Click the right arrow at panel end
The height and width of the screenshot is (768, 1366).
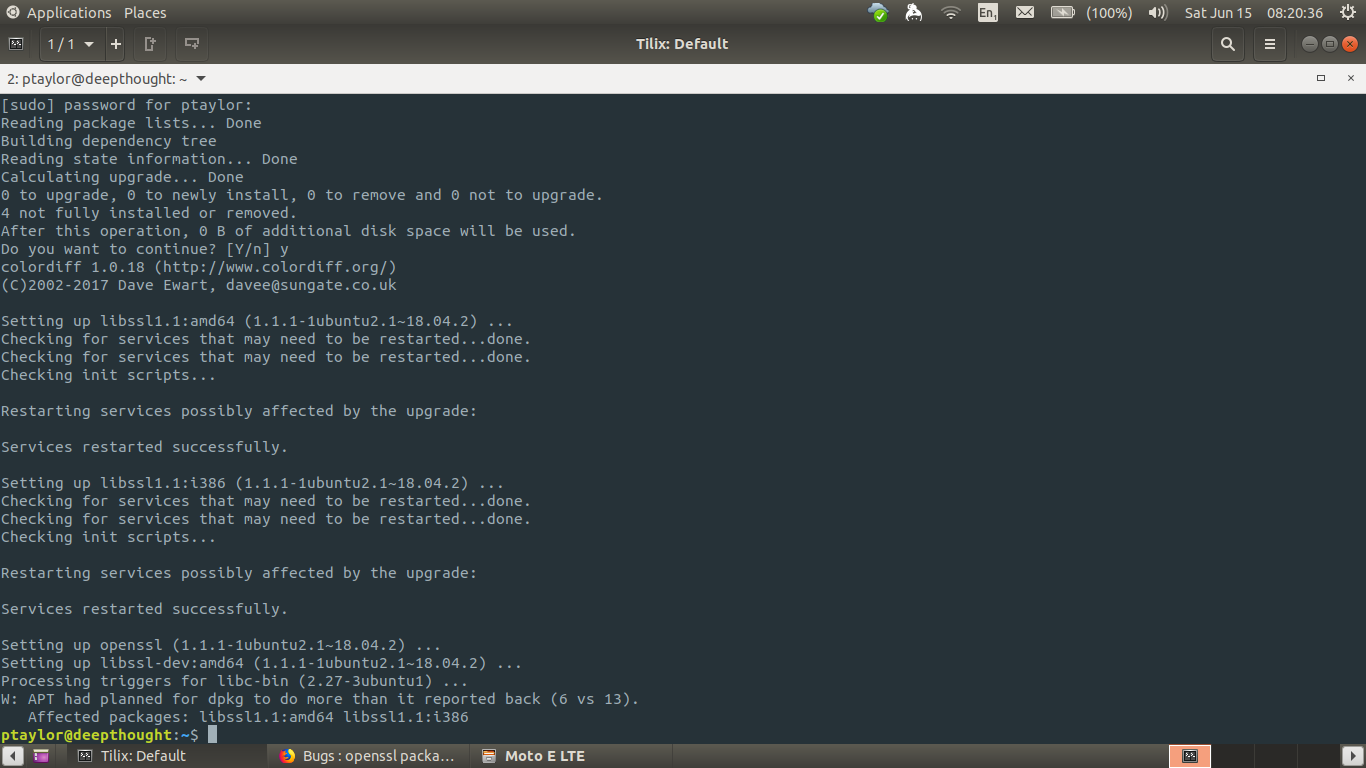[x=1353, y=756]
